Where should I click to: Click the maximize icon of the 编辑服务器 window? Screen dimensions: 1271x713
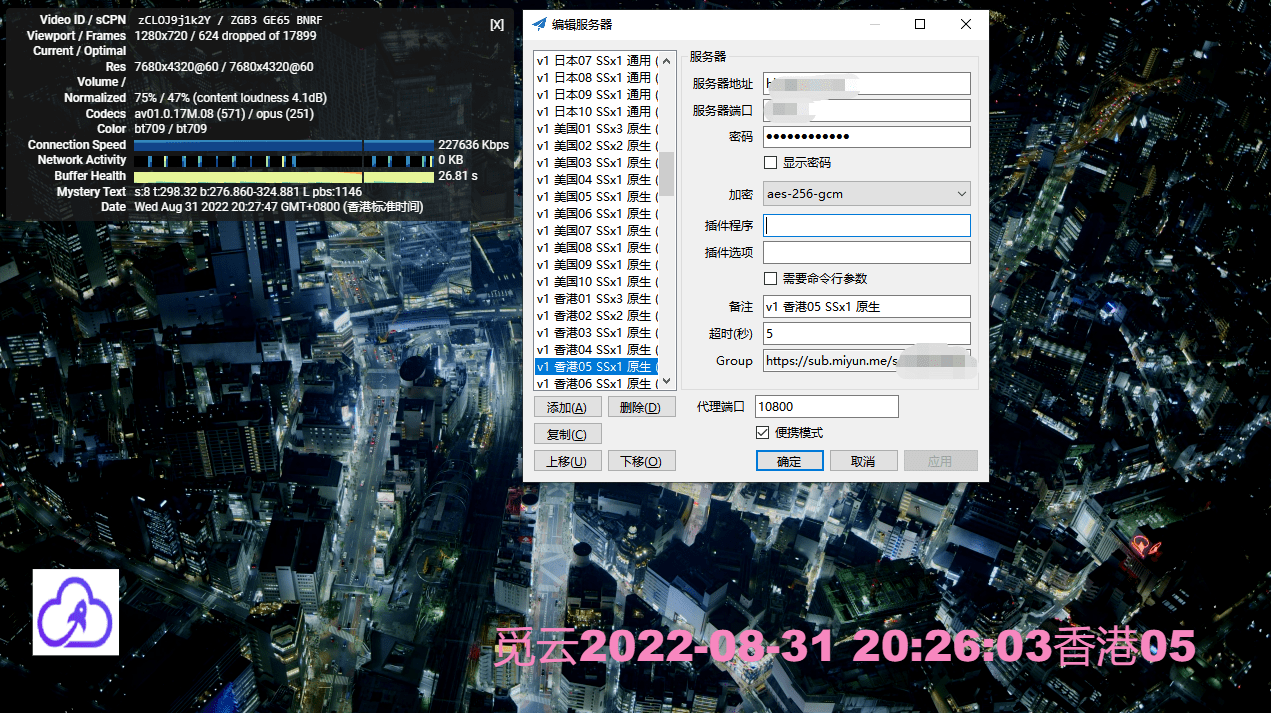(919, 24)
